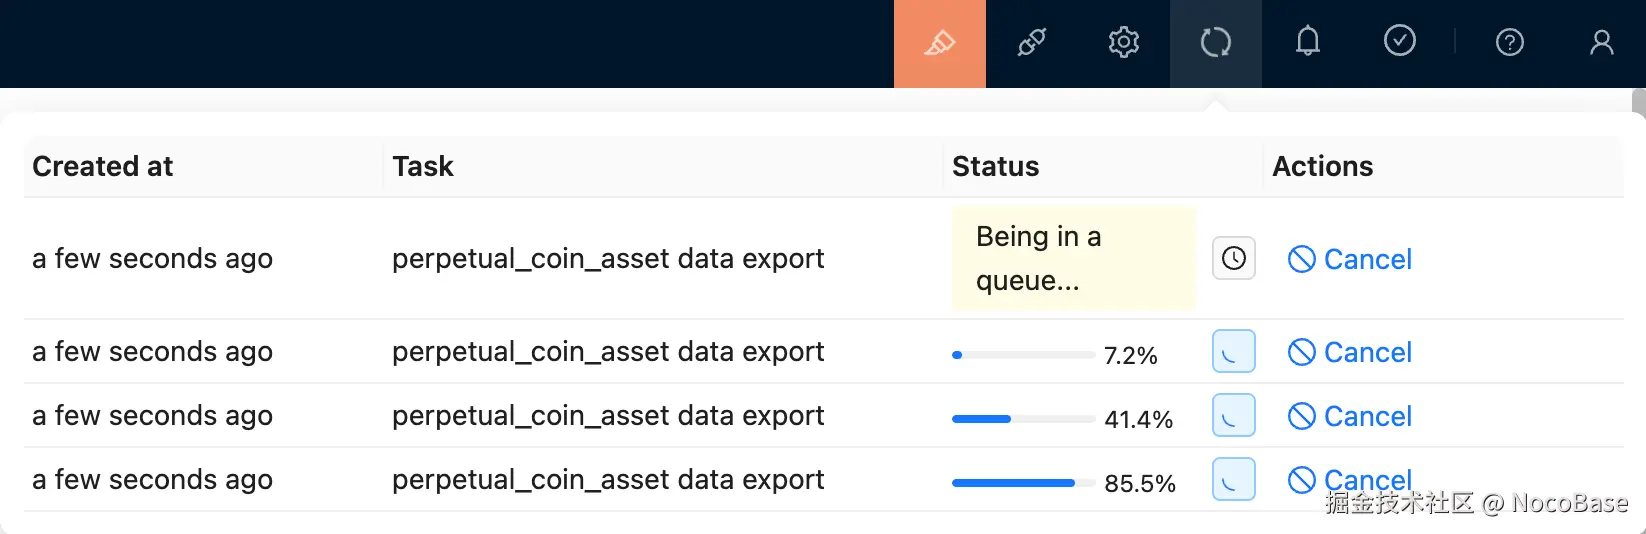Cancel the export task at 85.5%

(1350, 480)
